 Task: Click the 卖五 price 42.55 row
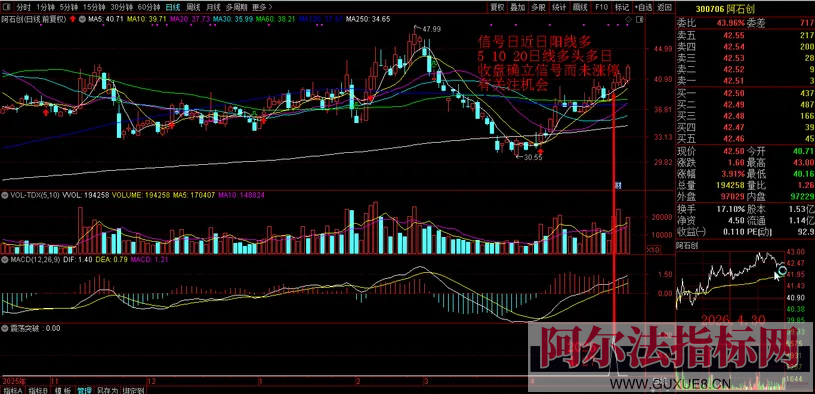[x=745, y=35]
